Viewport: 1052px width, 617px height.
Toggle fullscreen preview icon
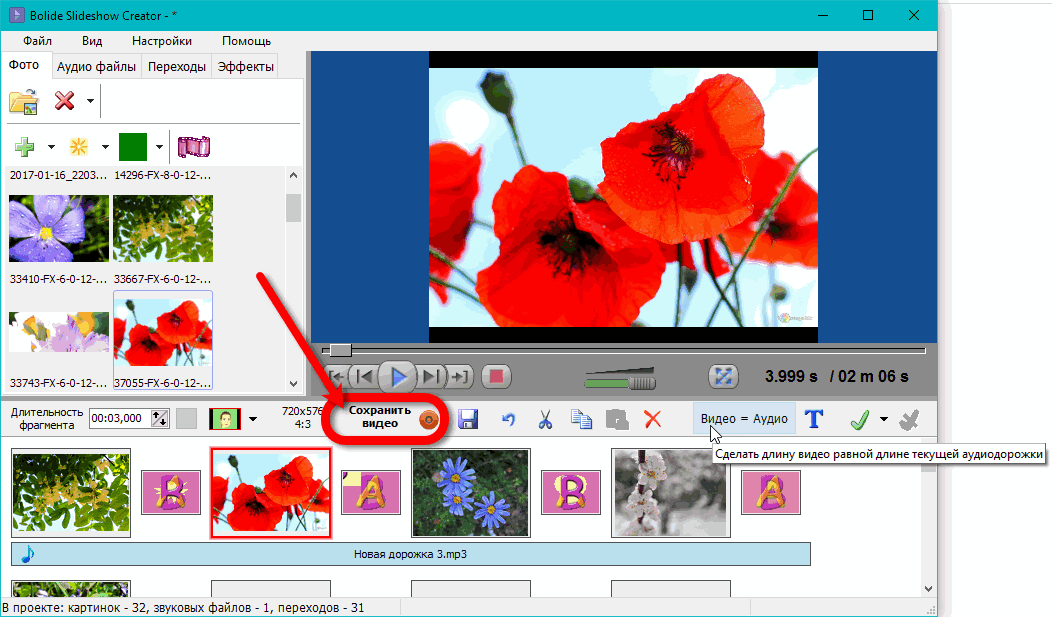(723, 376)
